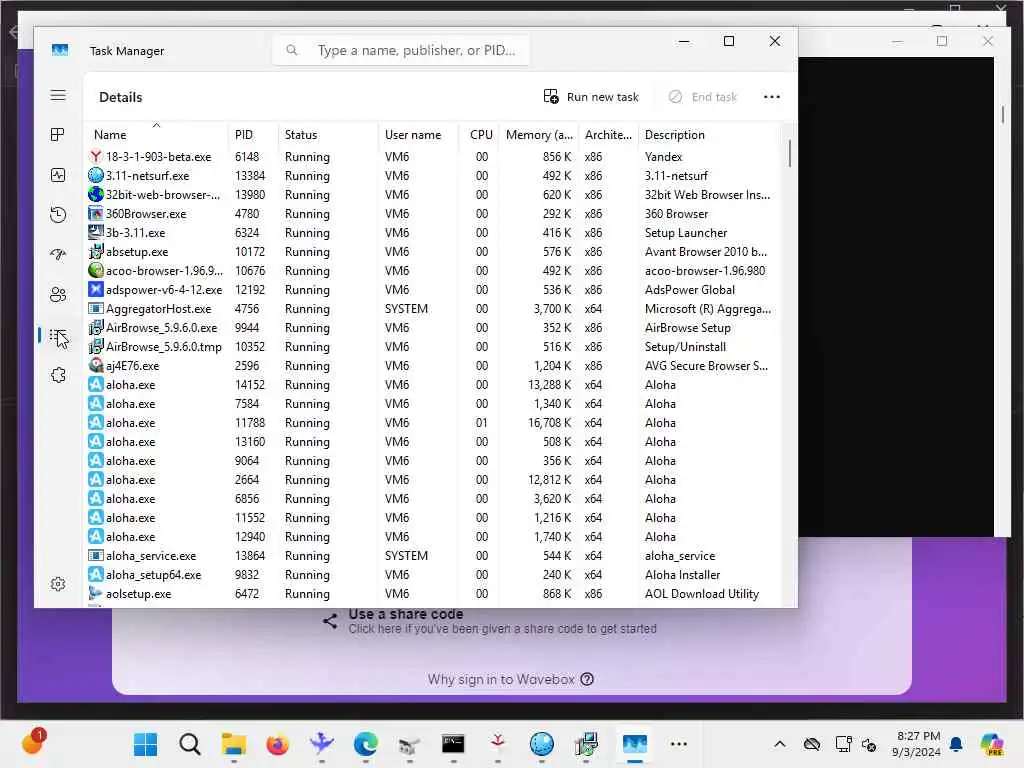The image size is (1024, 768).
Task: Select the absetup.exe row
Action: (x=433, y=251)
